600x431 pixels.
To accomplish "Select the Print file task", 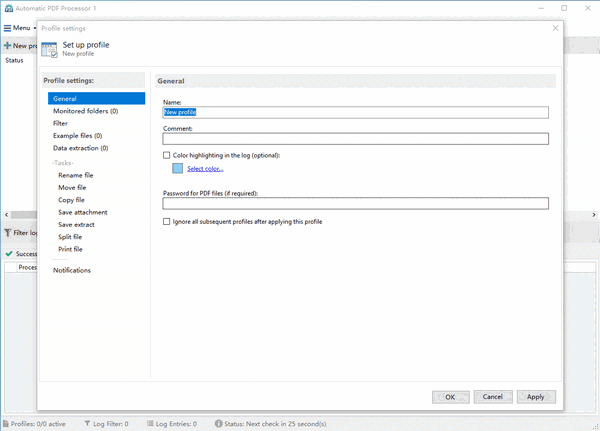I will click(x=70, y=249).
